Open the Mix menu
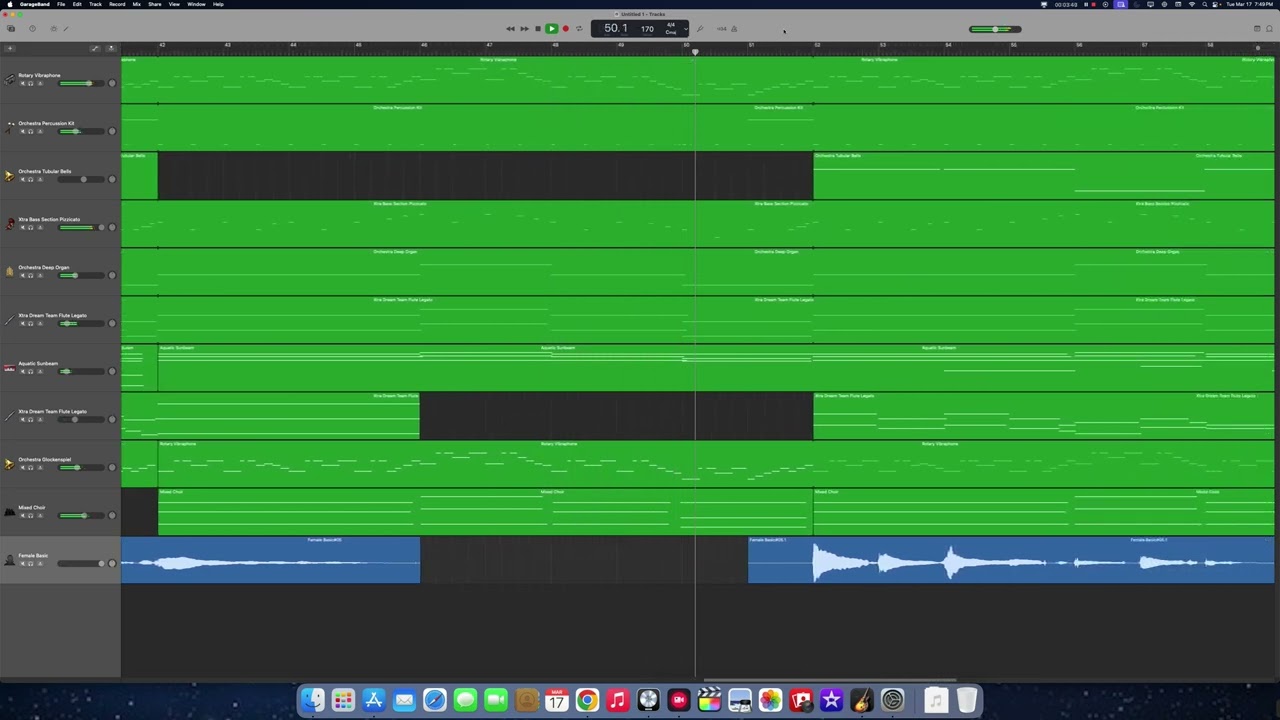 coord(137,4)
